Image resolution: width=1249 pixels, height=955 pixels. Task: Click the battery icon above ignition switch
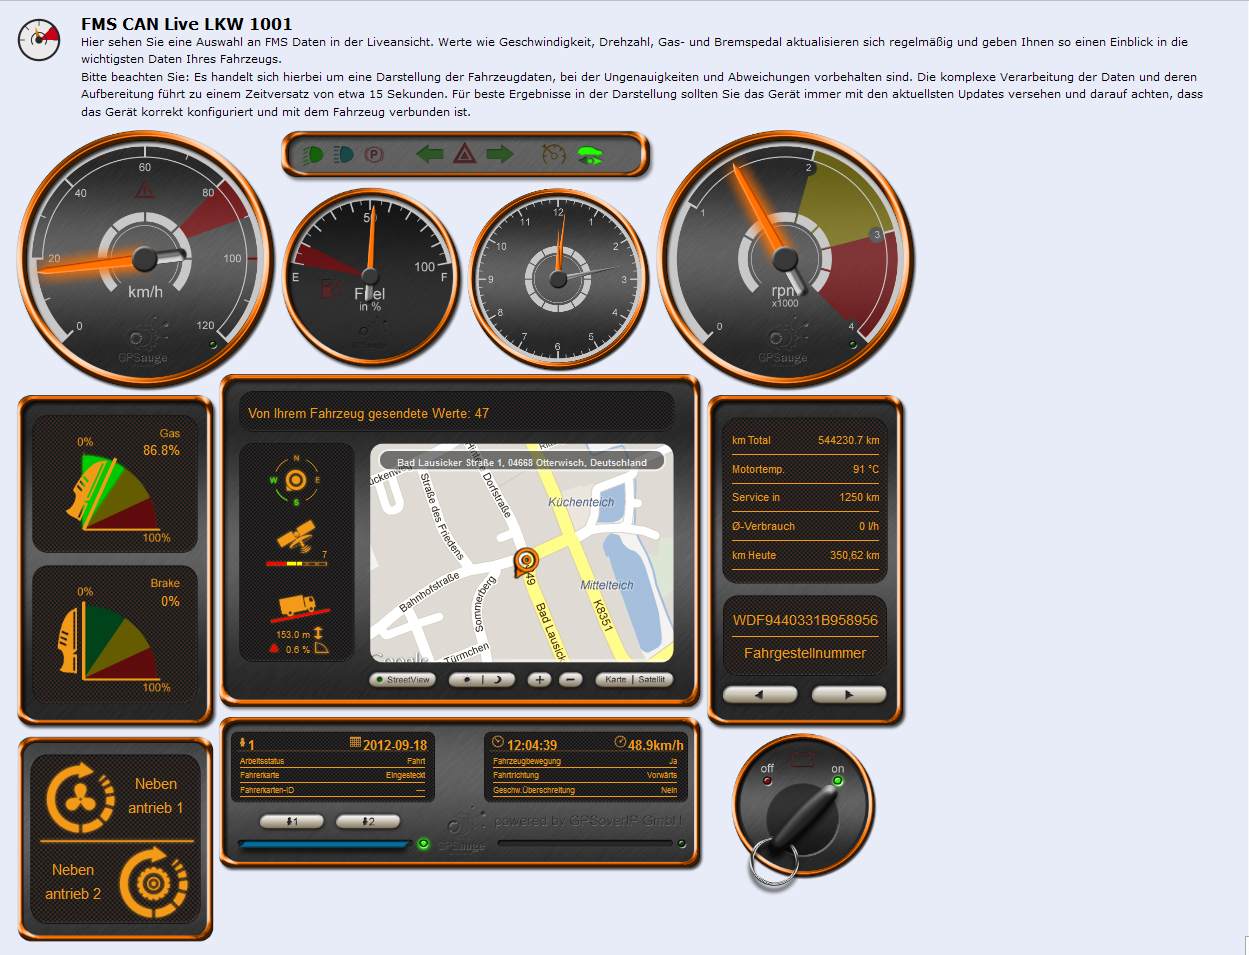pyautogui.click(x=802, y=760)
